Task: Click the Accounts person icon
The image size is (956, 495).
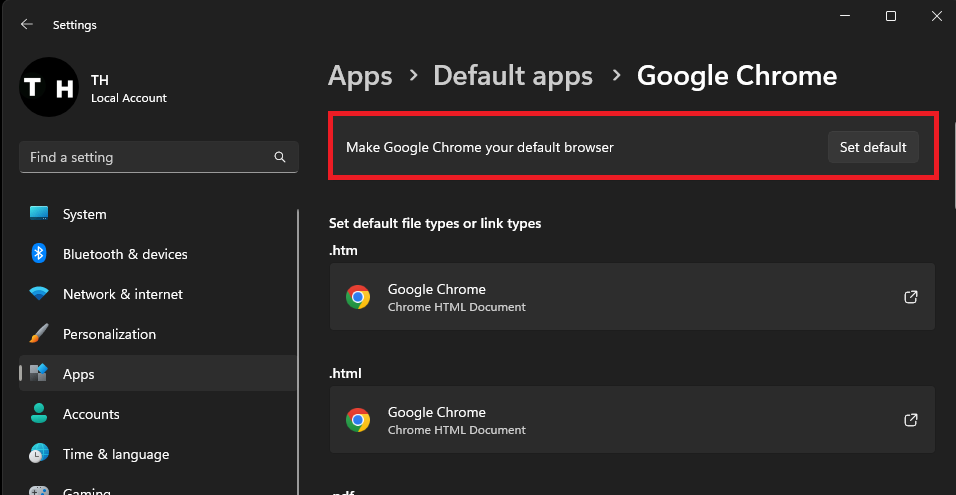Action: click(x=39, y=414)
